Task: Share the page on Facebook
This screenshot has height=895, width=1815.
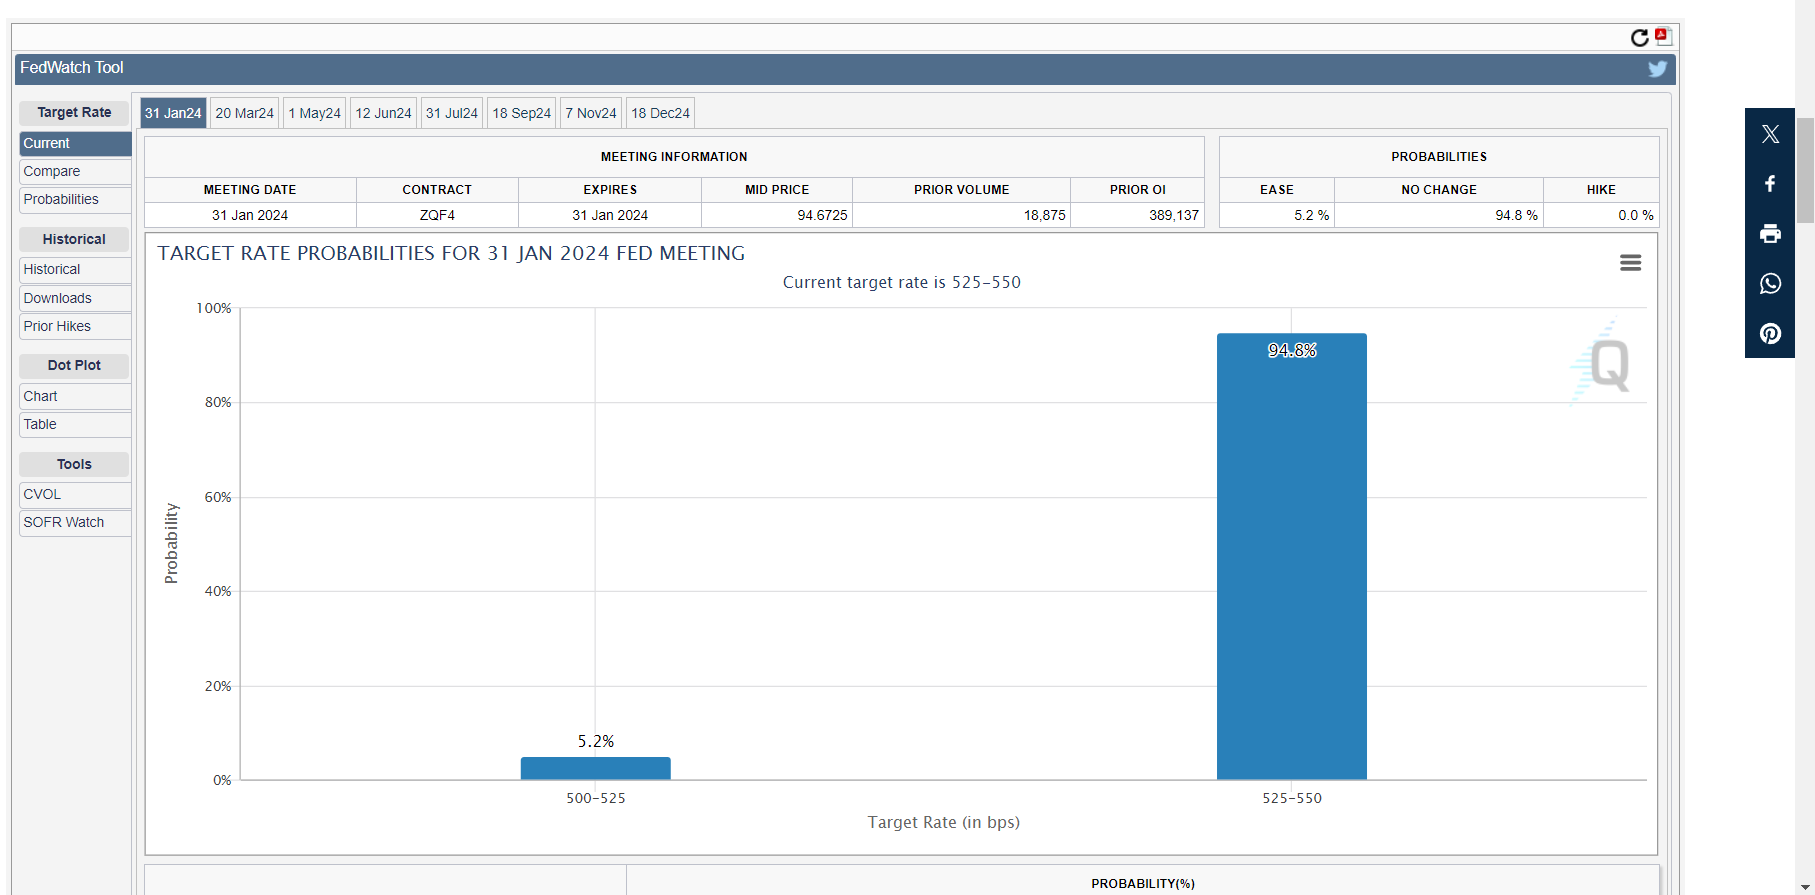Action: coord(1770,184)
